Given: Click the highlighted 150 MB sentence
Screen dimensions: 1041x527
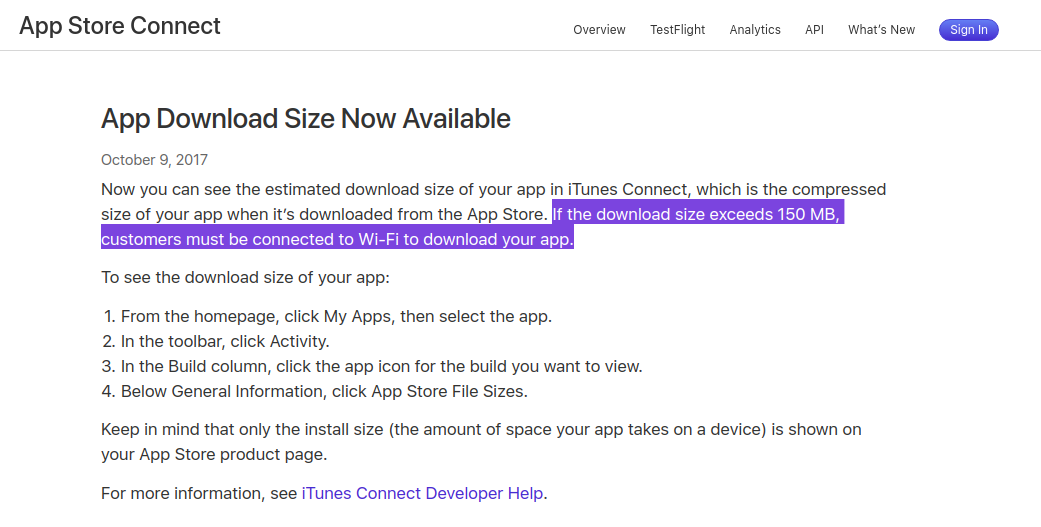Looking at the screenshot, I should click(698, 214).
